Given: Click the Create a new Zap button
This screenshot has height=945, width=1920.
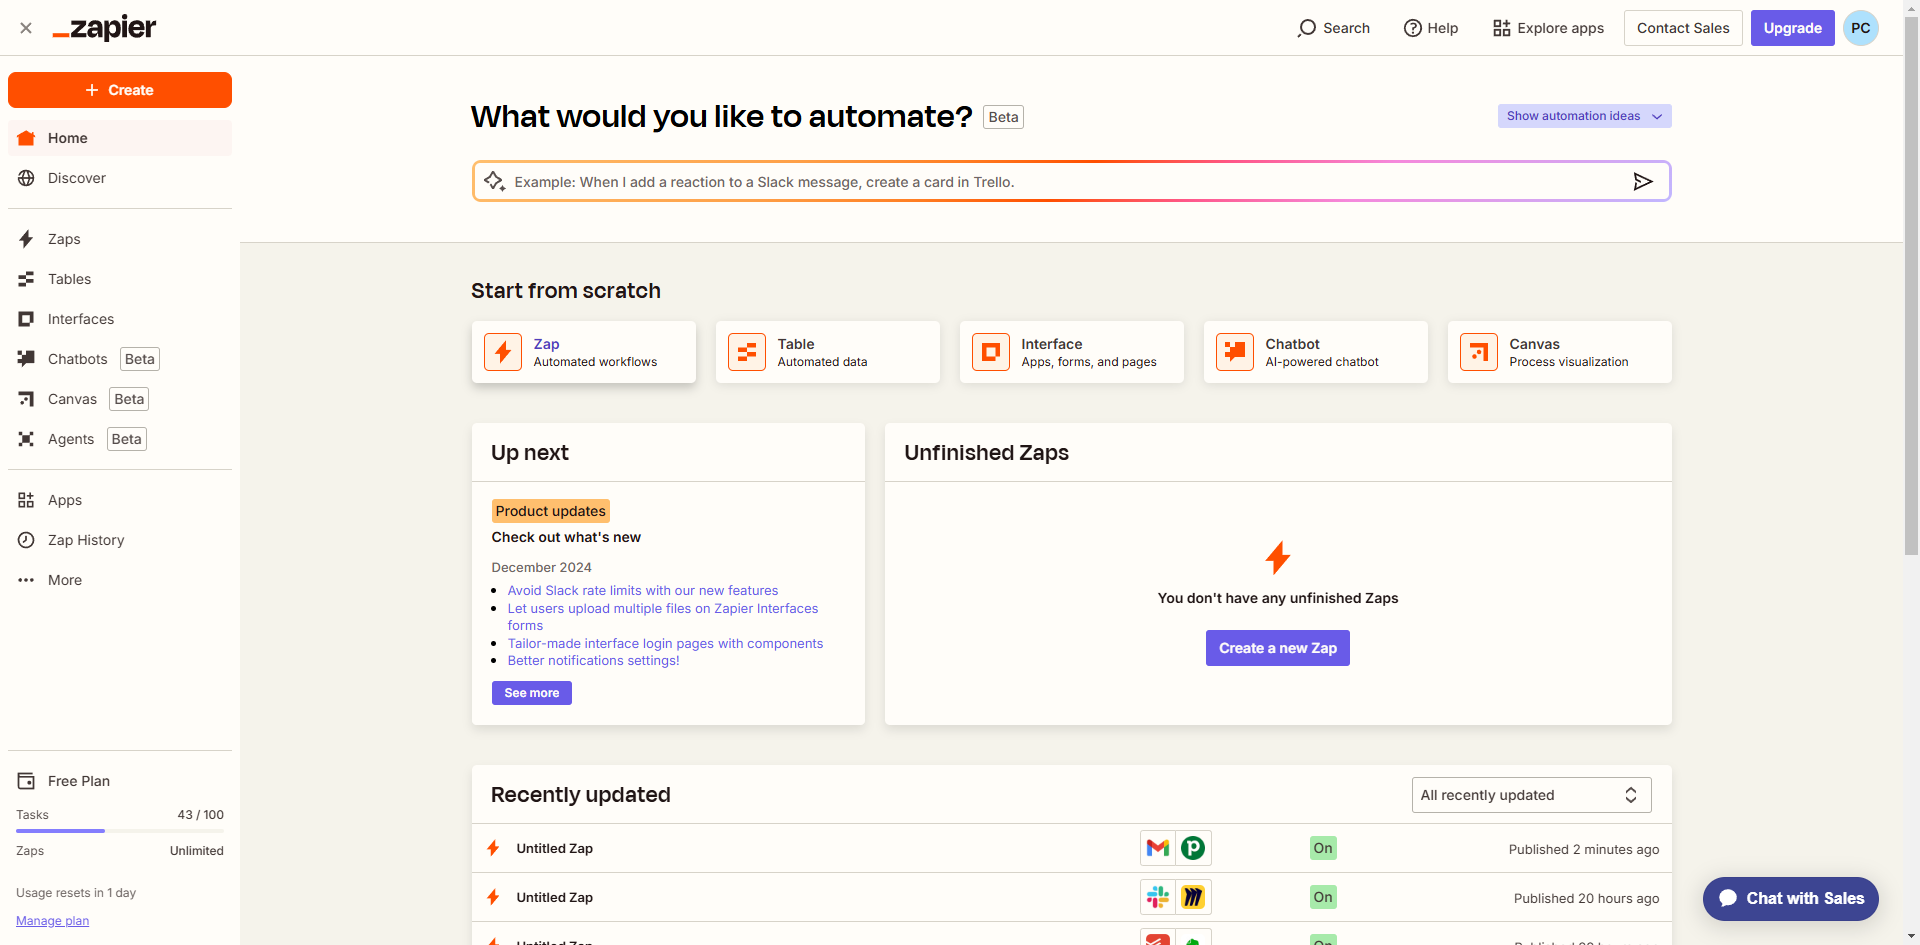Looking at the screenshot, I should pyautogui.click(x=1277, y=648).
